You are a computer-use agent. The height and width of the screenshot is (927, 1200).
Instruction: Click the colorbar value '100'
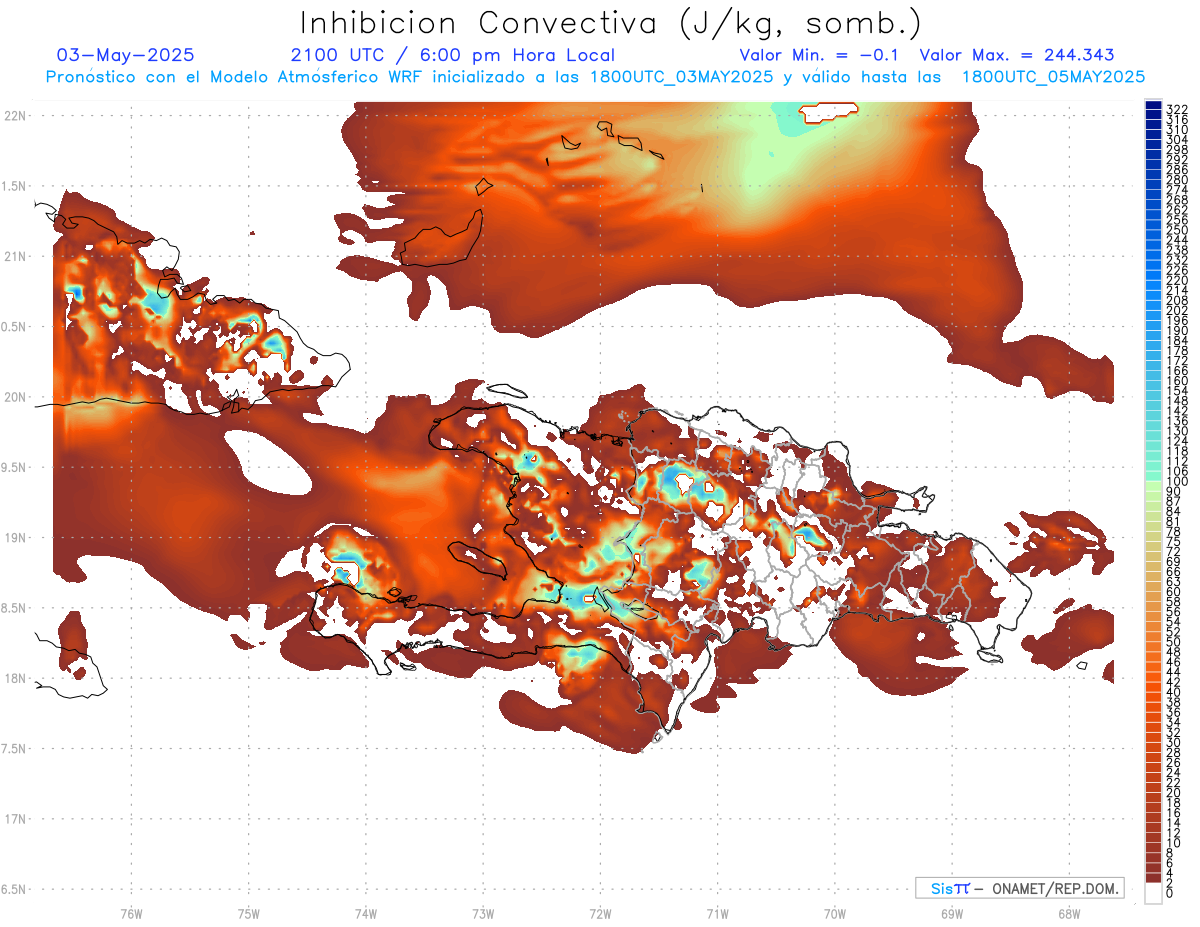click(1177, 482)
